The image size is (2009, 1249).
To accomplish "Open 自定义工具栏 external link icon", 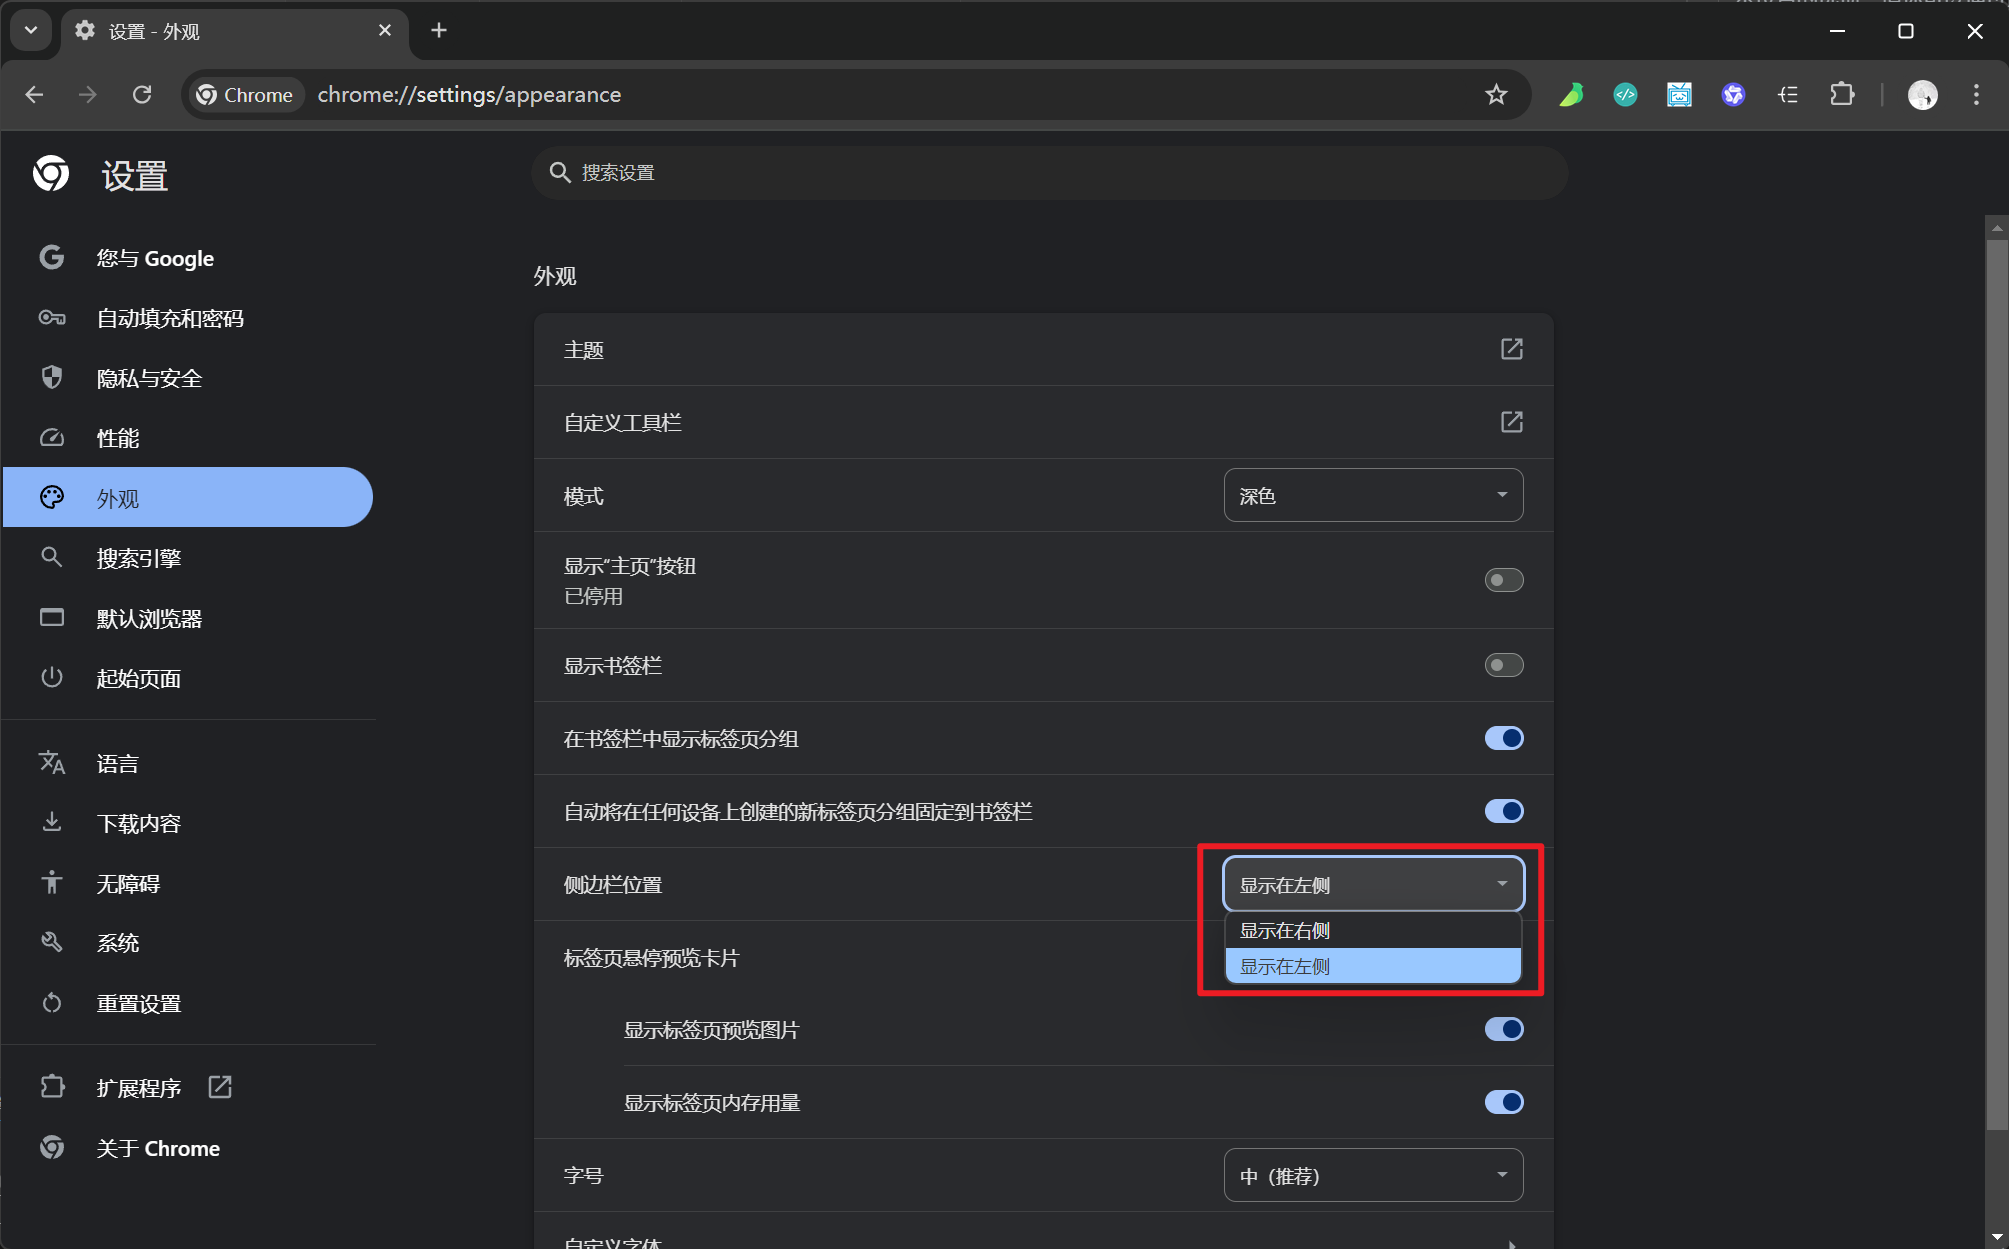I will 1511,422.
